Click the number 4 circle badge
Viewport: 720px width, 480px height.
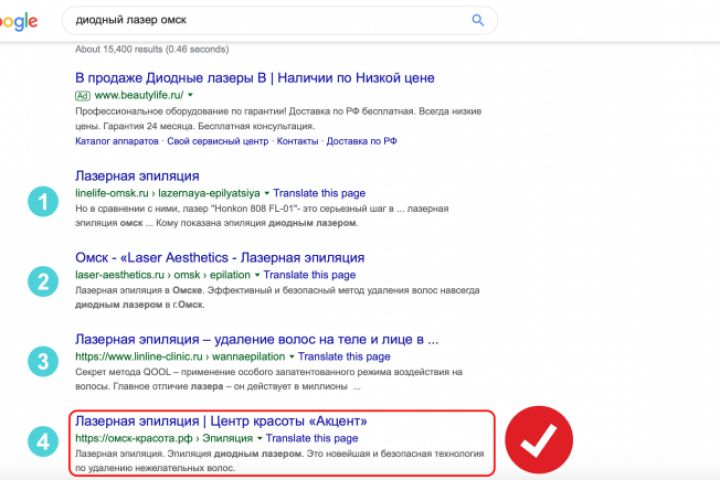[x=42, y=441]
